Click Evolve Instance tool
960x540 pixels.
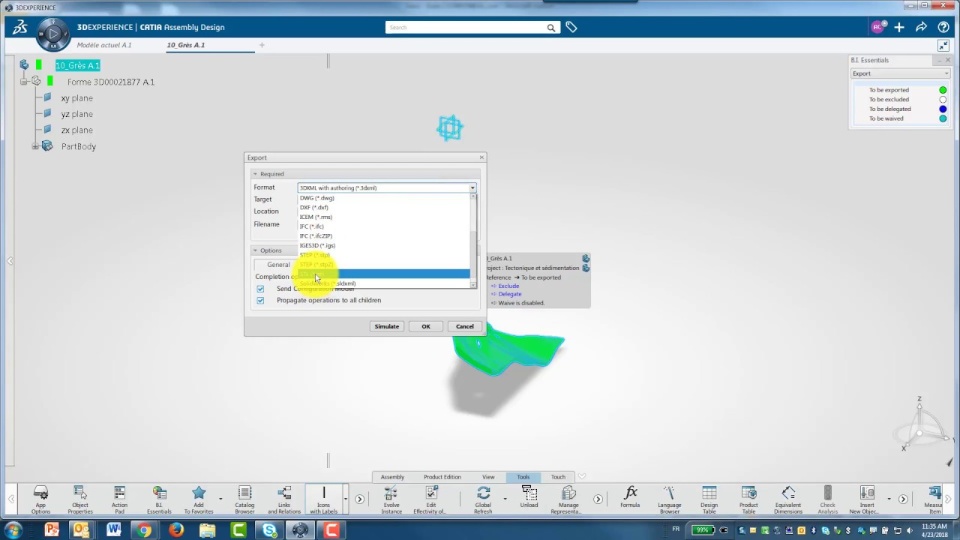point(391,499)
